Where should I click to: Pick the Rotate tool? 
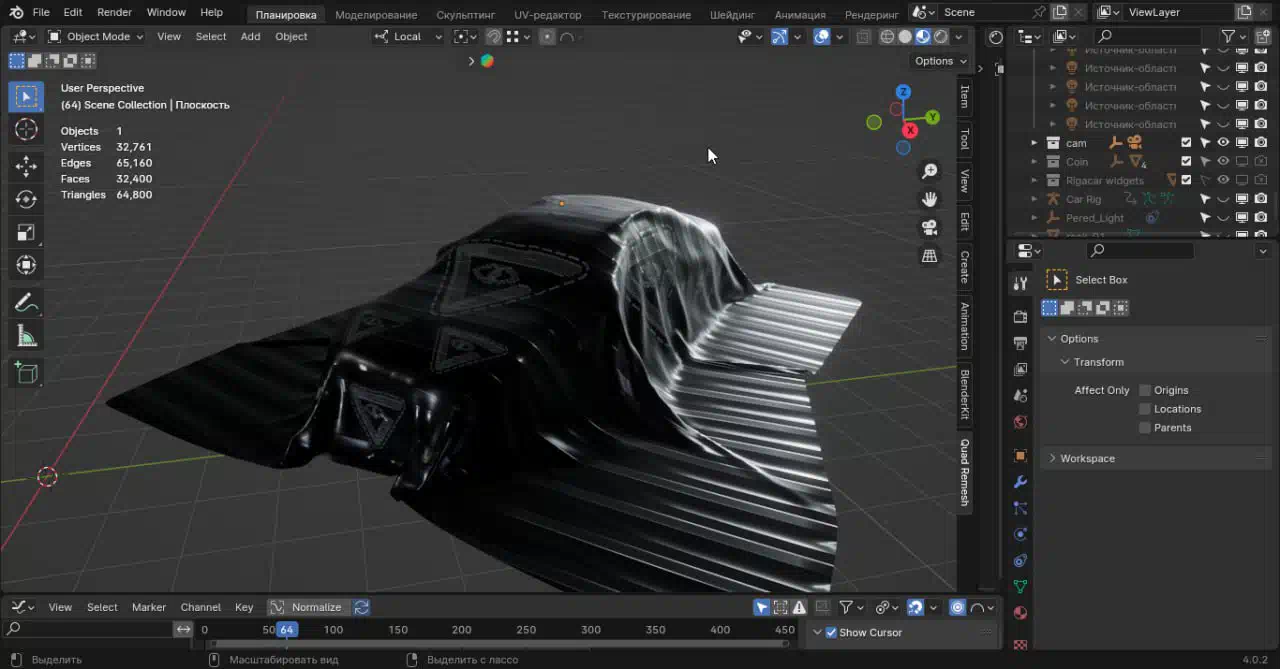27,199
